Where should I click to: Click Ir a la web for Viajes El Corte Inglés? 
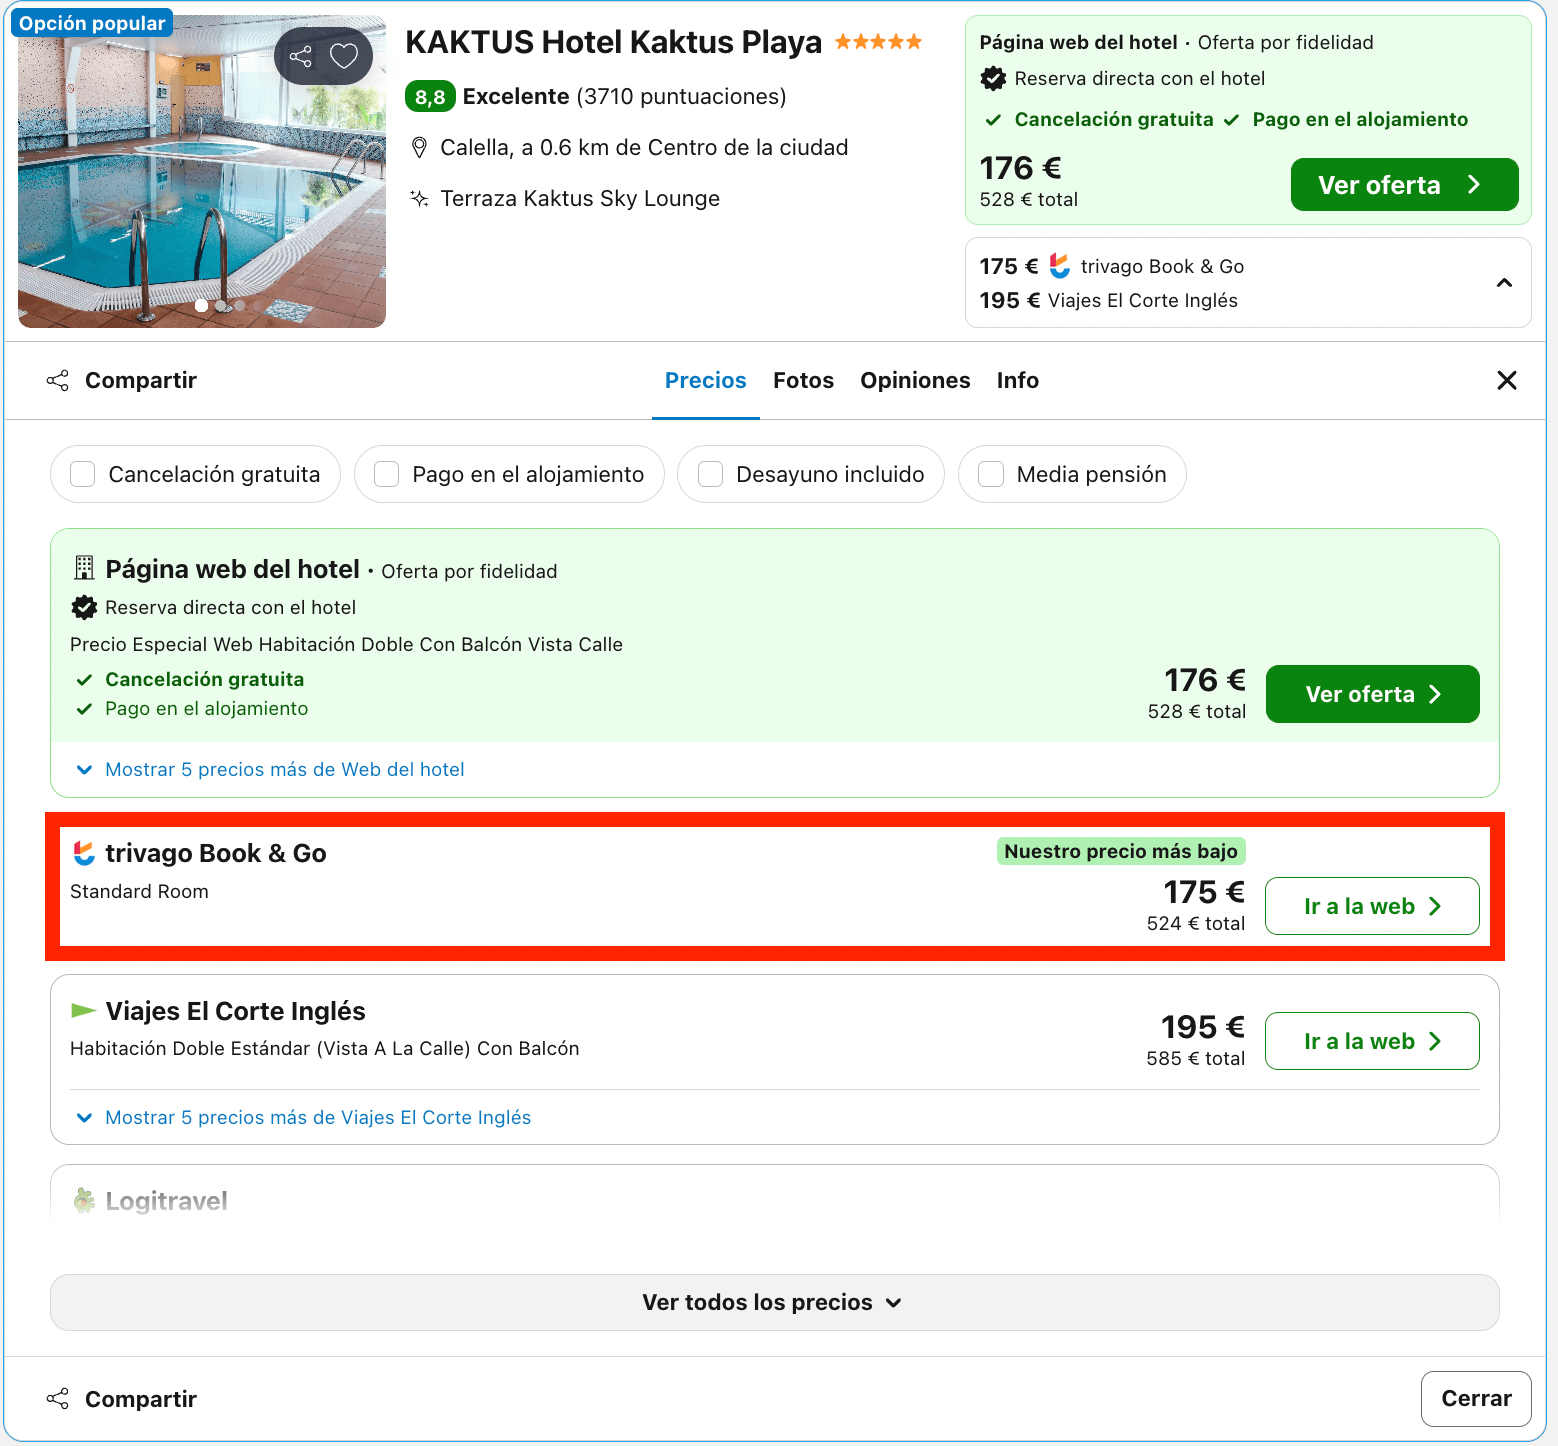pyautogui.click(x=1372, y=1041)
